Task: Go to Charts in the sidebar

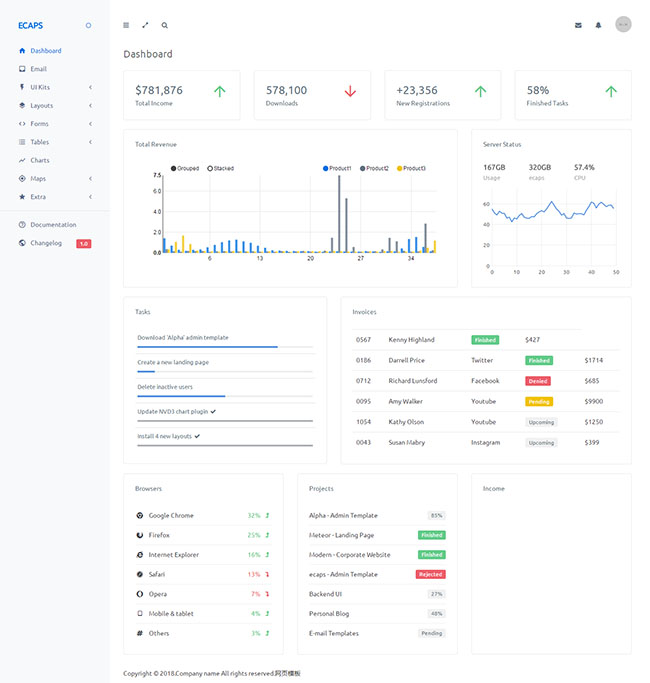Action: tap(39, 160)
